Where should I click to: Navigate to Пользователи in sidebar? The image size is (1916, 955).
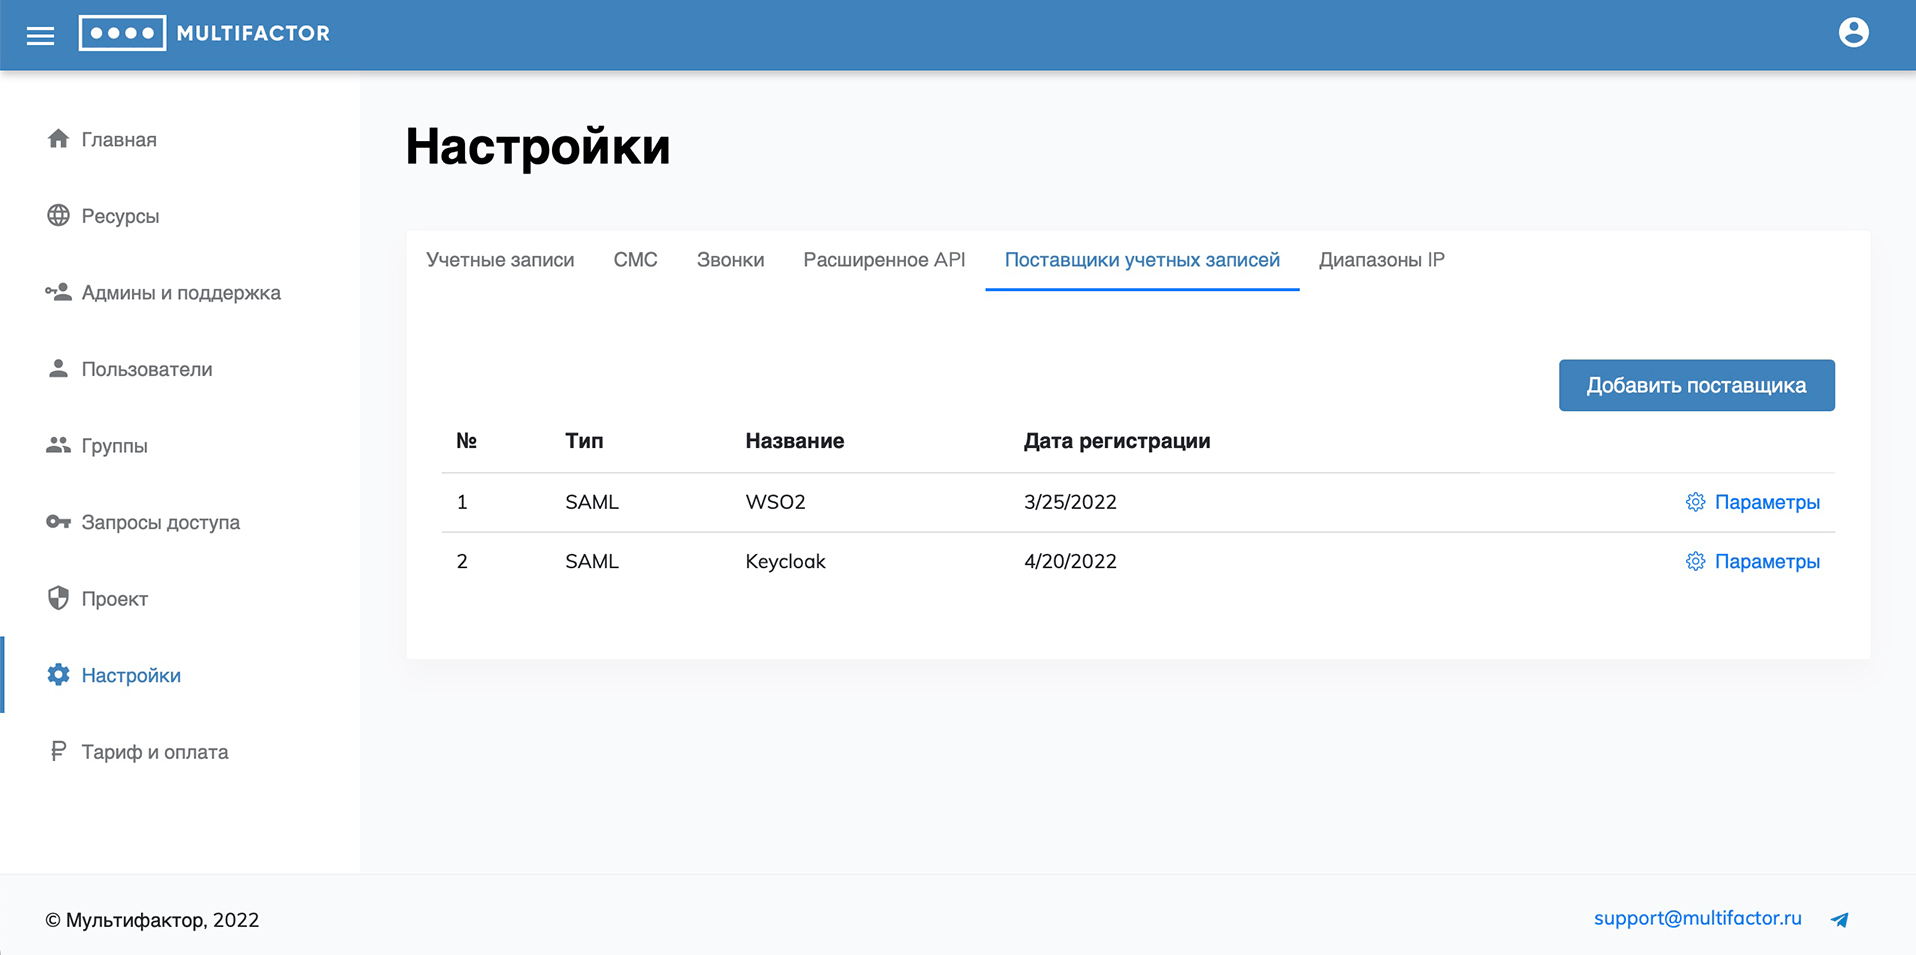point(146,369)
